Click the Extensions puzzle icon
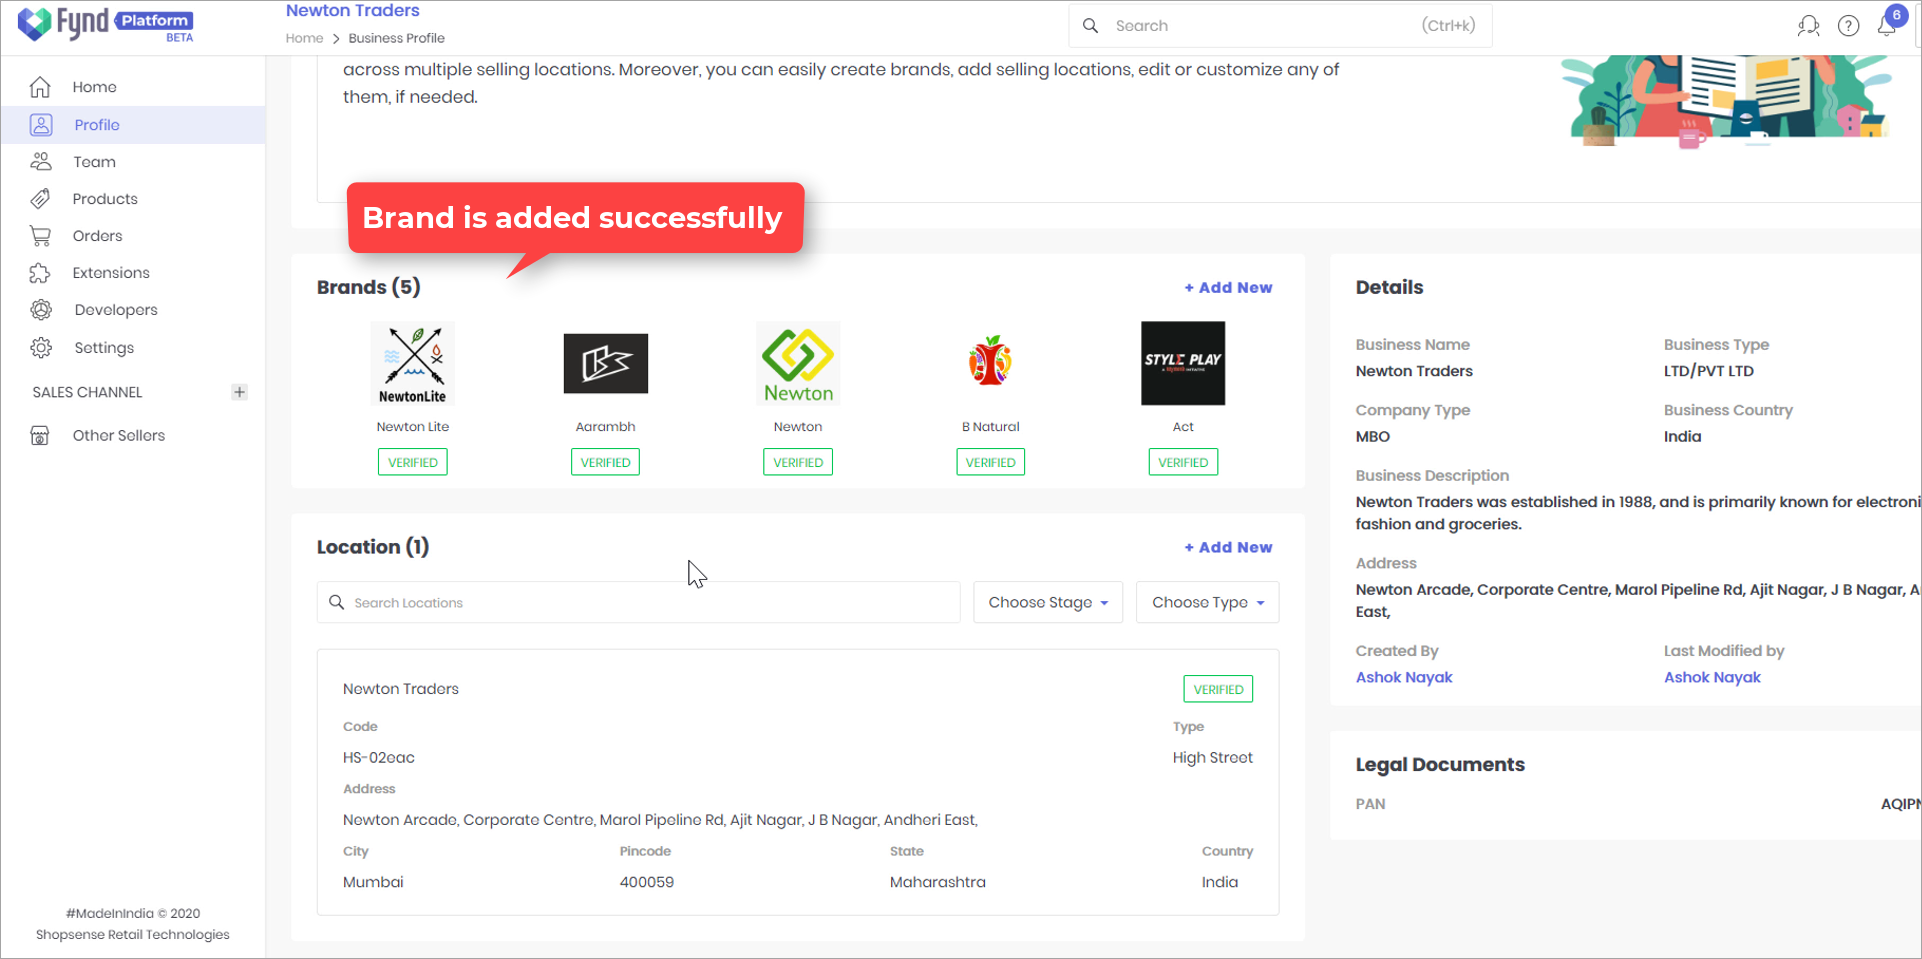This screenshot has height=959, width=1922. pos(40,273)
